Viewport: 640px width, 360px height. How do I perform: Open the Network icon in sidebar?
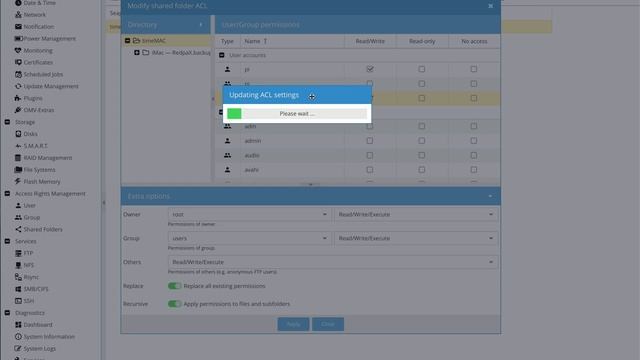click(x=18, y=15)
